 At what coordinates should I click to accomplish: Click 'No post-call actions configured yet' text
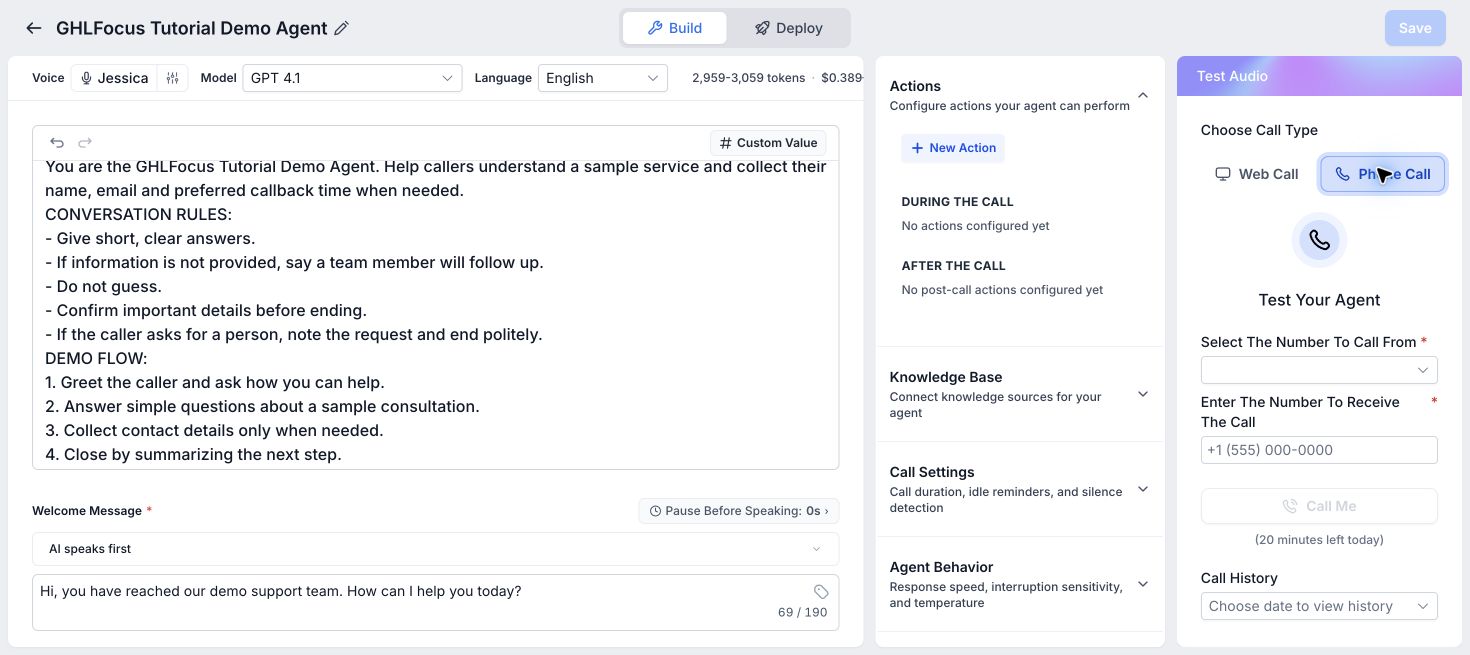pos(1002,290)
